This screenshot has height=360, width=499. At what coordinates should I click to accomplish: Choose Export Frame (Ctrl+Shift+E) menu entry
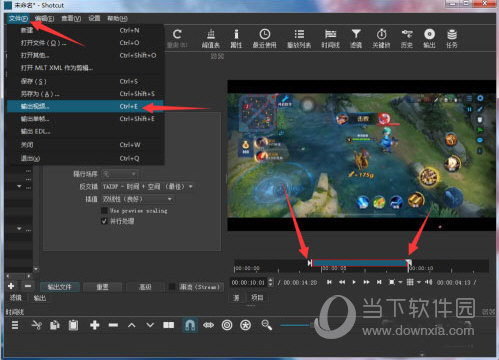[x=85, y=119]
